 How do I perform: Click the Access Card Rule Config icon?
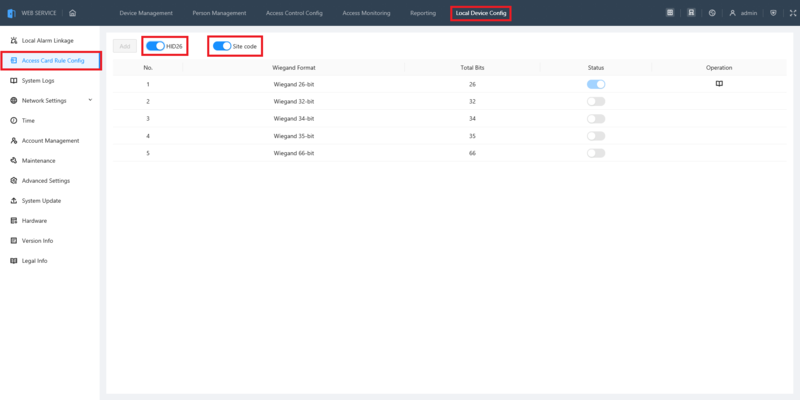click(x=14, y=60)
